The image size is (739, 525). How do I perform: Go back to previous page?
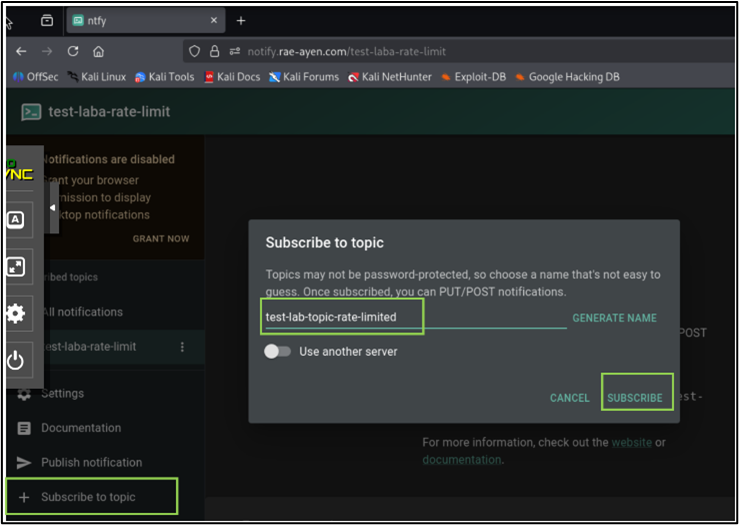pyautogui.click(x=21, y=51)
